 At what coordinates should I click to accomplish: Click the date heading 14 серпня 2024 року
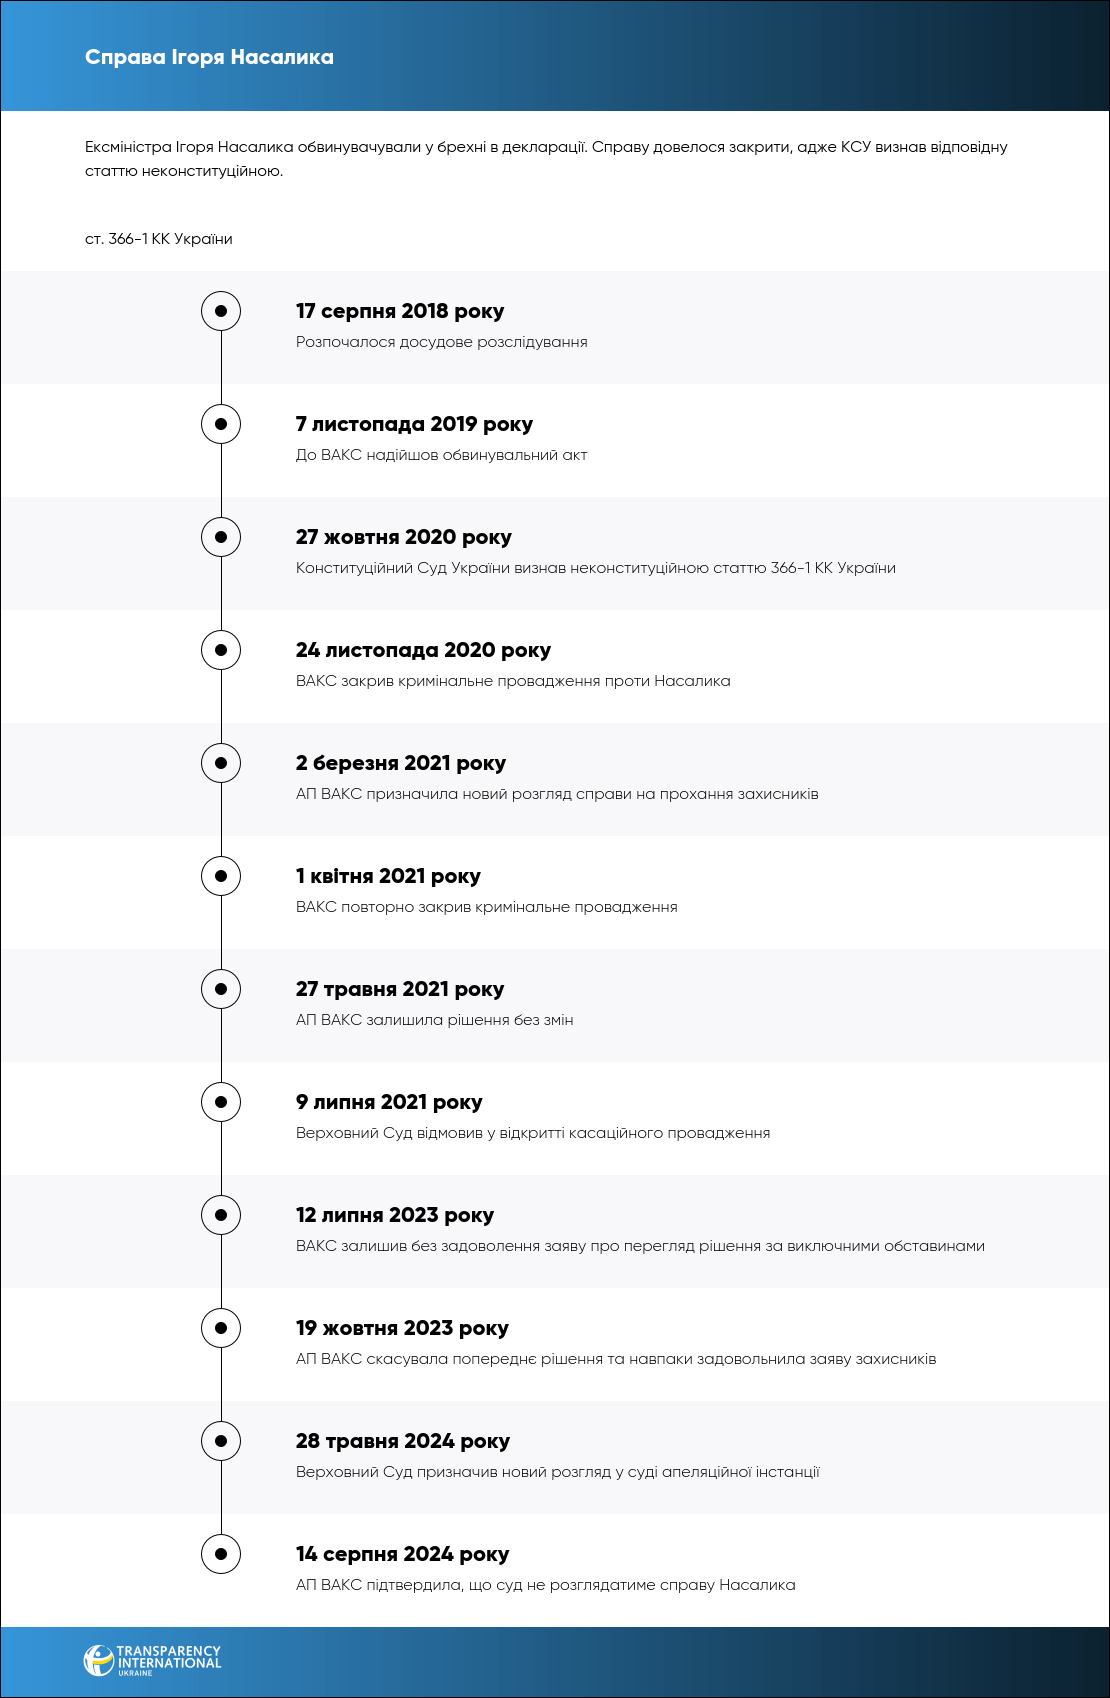coord(402,1554)
